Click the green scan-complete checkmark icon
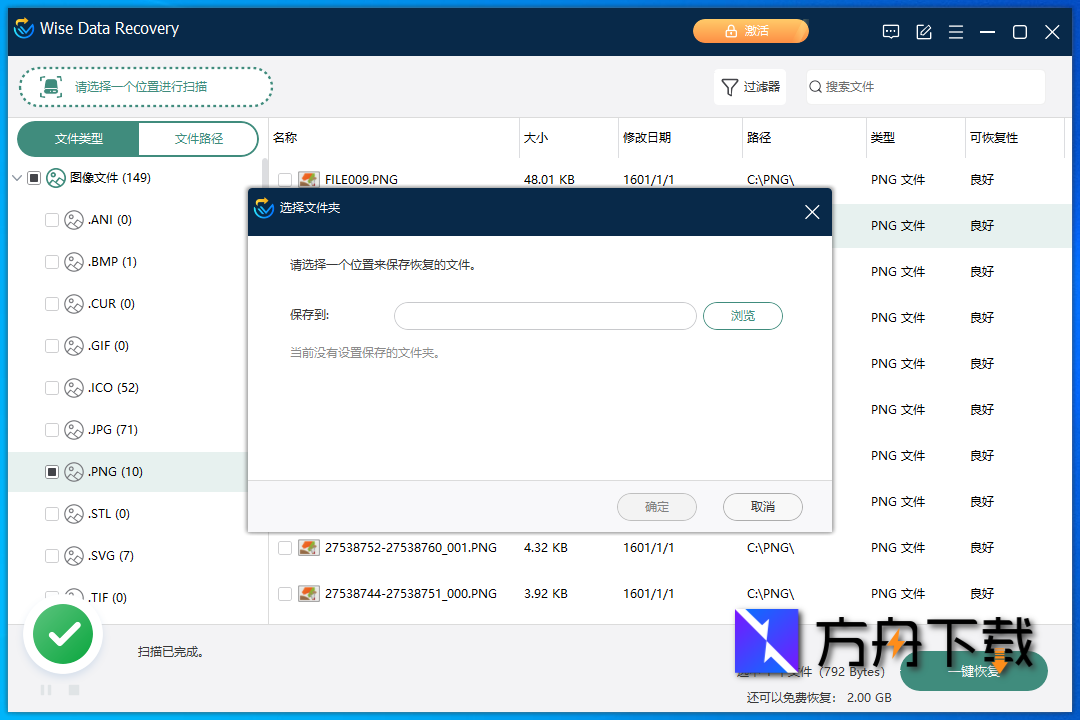 [x=62, y=634]
